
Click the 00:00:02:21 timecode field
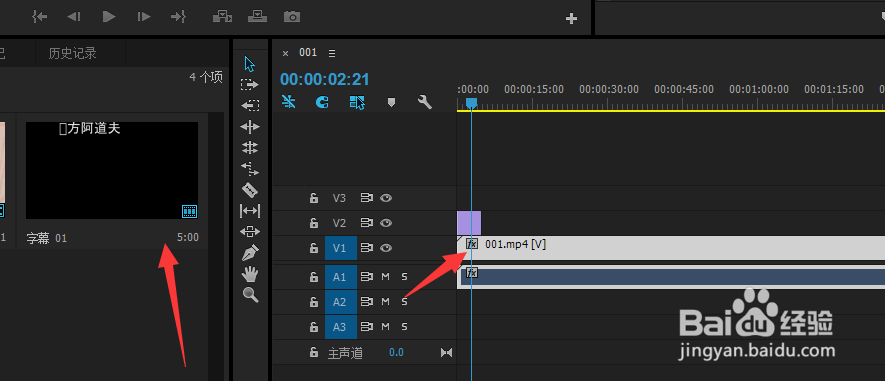tap(325, 79)
